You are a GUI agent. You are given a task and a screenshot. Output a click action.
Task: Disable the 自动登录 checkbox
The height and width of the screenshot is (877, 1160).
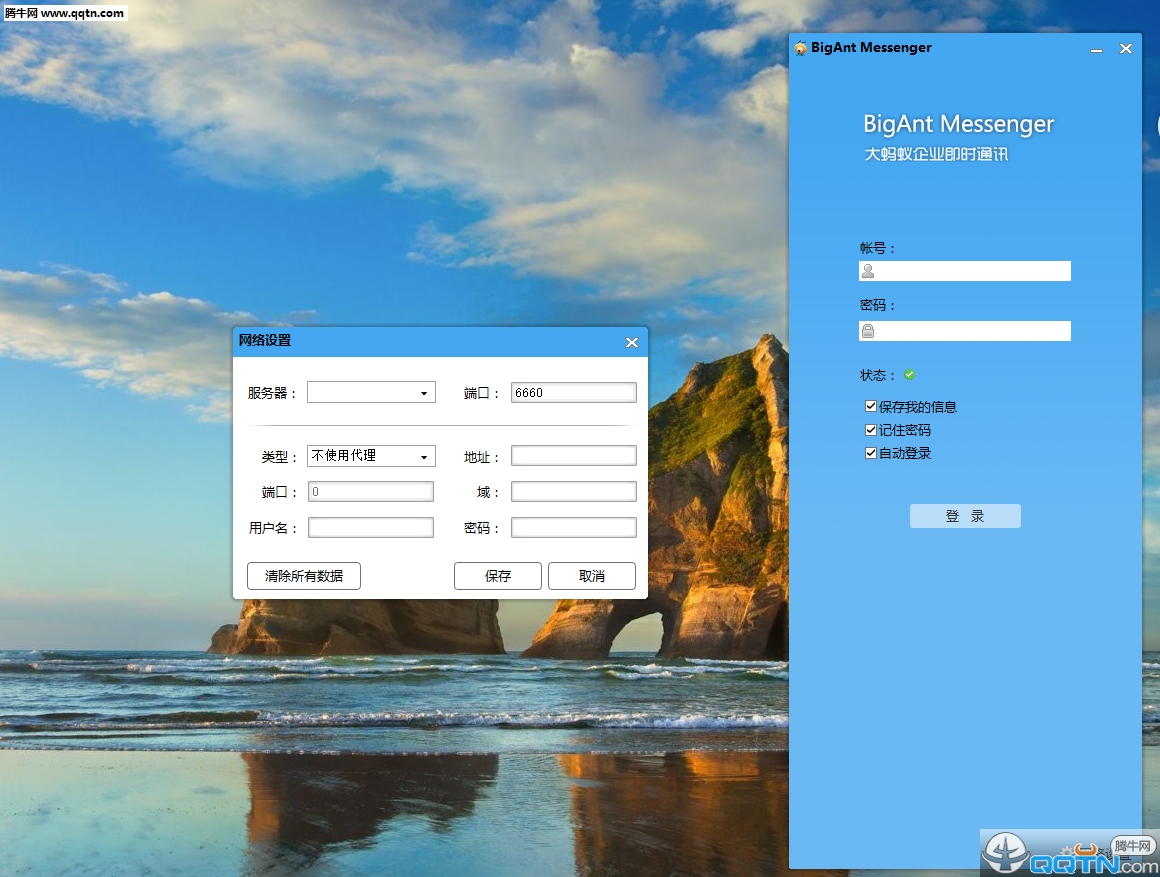871,453
